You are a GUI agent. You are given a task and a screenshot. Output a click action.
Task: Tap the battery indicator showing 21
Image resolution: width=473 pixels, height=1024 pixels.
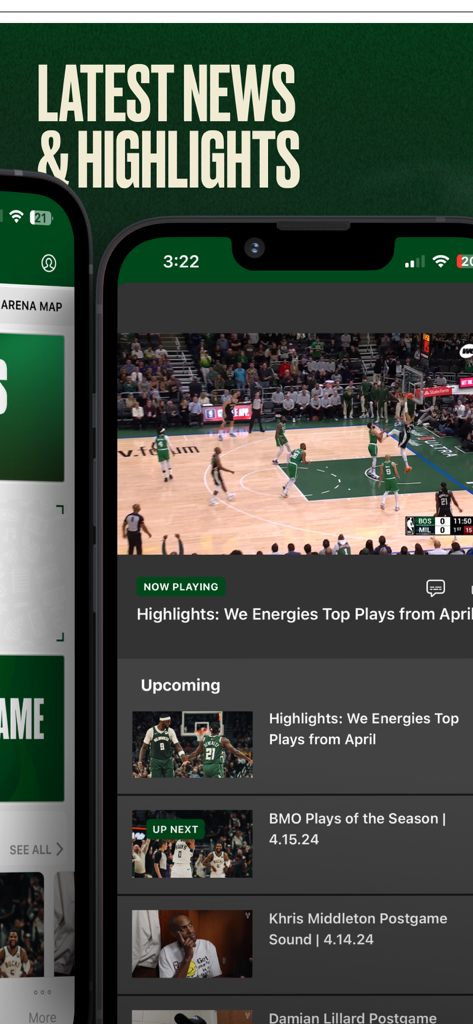[x=41, y=218]
